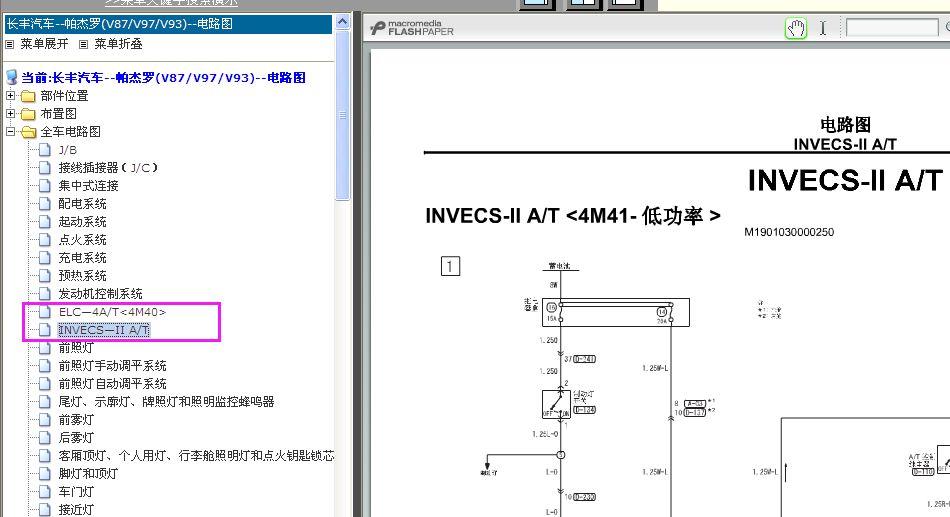Click the 菜单折叠 collapse-all menu link
This screenshot has height=517, width=950.
pos(118,44)
